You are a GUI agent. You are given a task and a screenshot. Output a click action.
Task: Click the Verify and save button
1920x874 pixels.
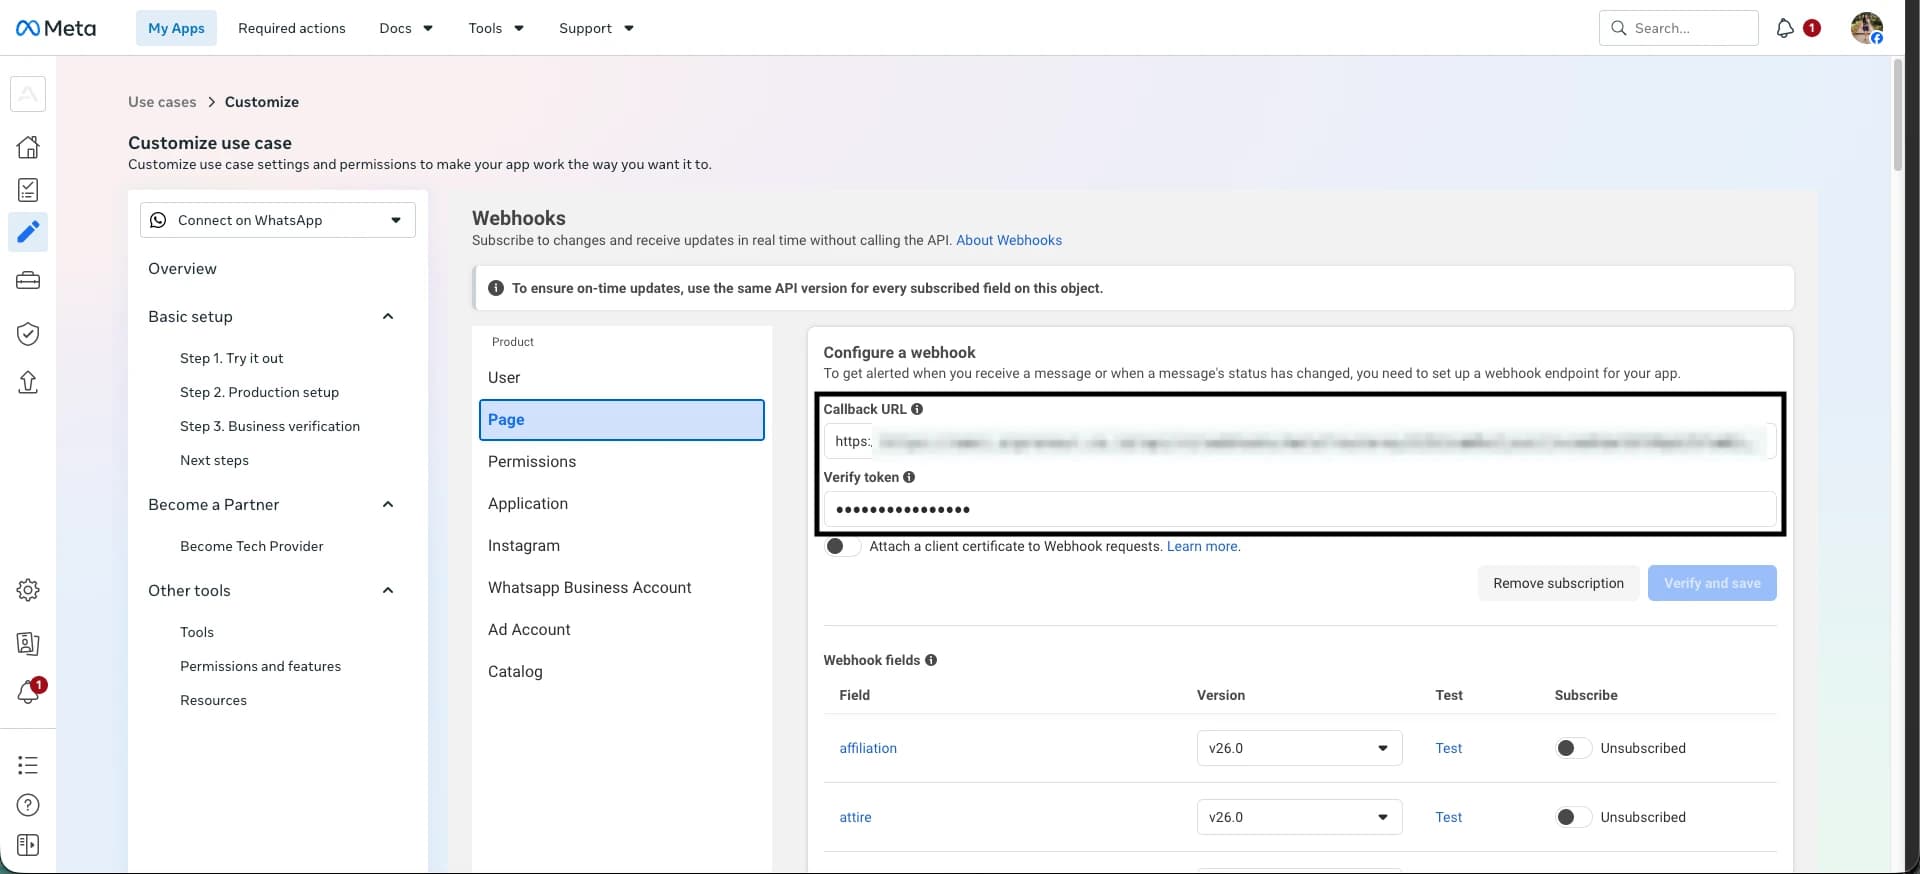(1712, 583)
